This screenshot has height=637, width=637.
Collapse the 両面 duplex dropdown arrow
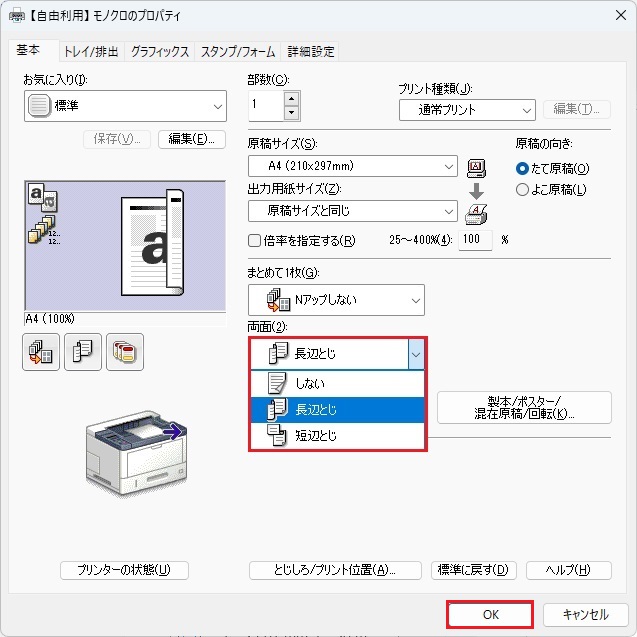pyautogui.click(x=416, y=354)
